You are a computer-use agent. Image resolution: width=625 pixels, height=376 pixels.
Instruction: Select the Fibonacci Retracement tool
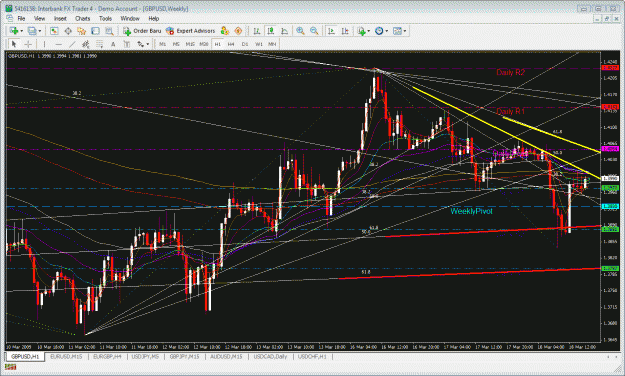click(x=99, y=44)
